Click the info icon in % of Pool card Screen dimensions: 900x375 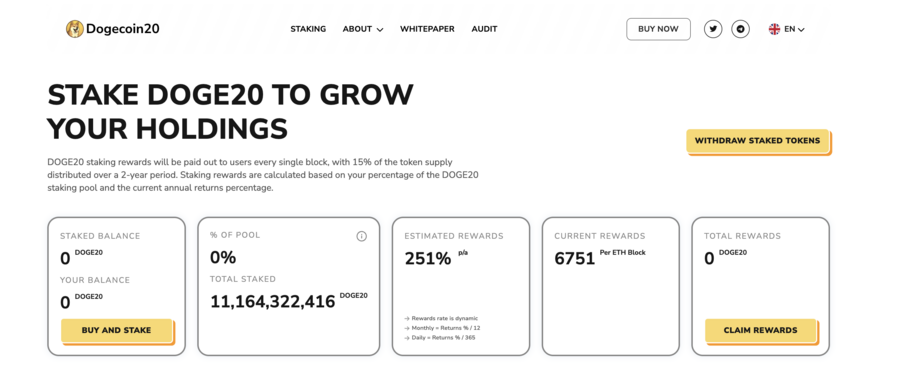(362, 236)
